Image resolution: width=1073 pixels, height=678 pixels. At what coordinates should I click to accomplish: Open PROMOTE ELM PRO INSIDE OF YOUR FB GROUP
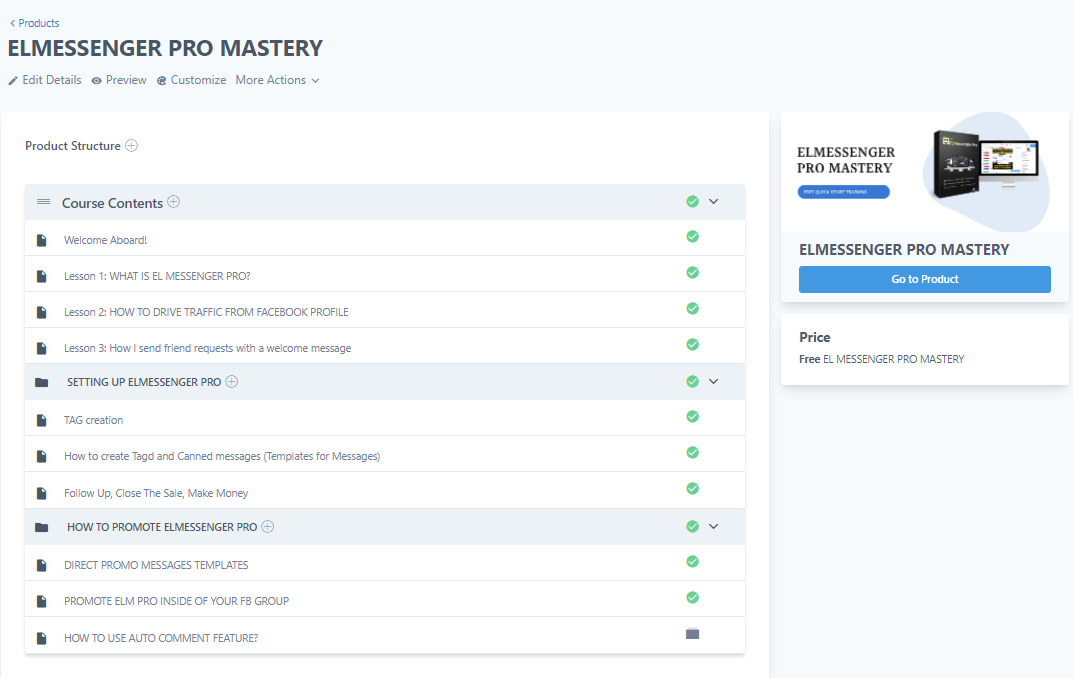tap(177, 601)
